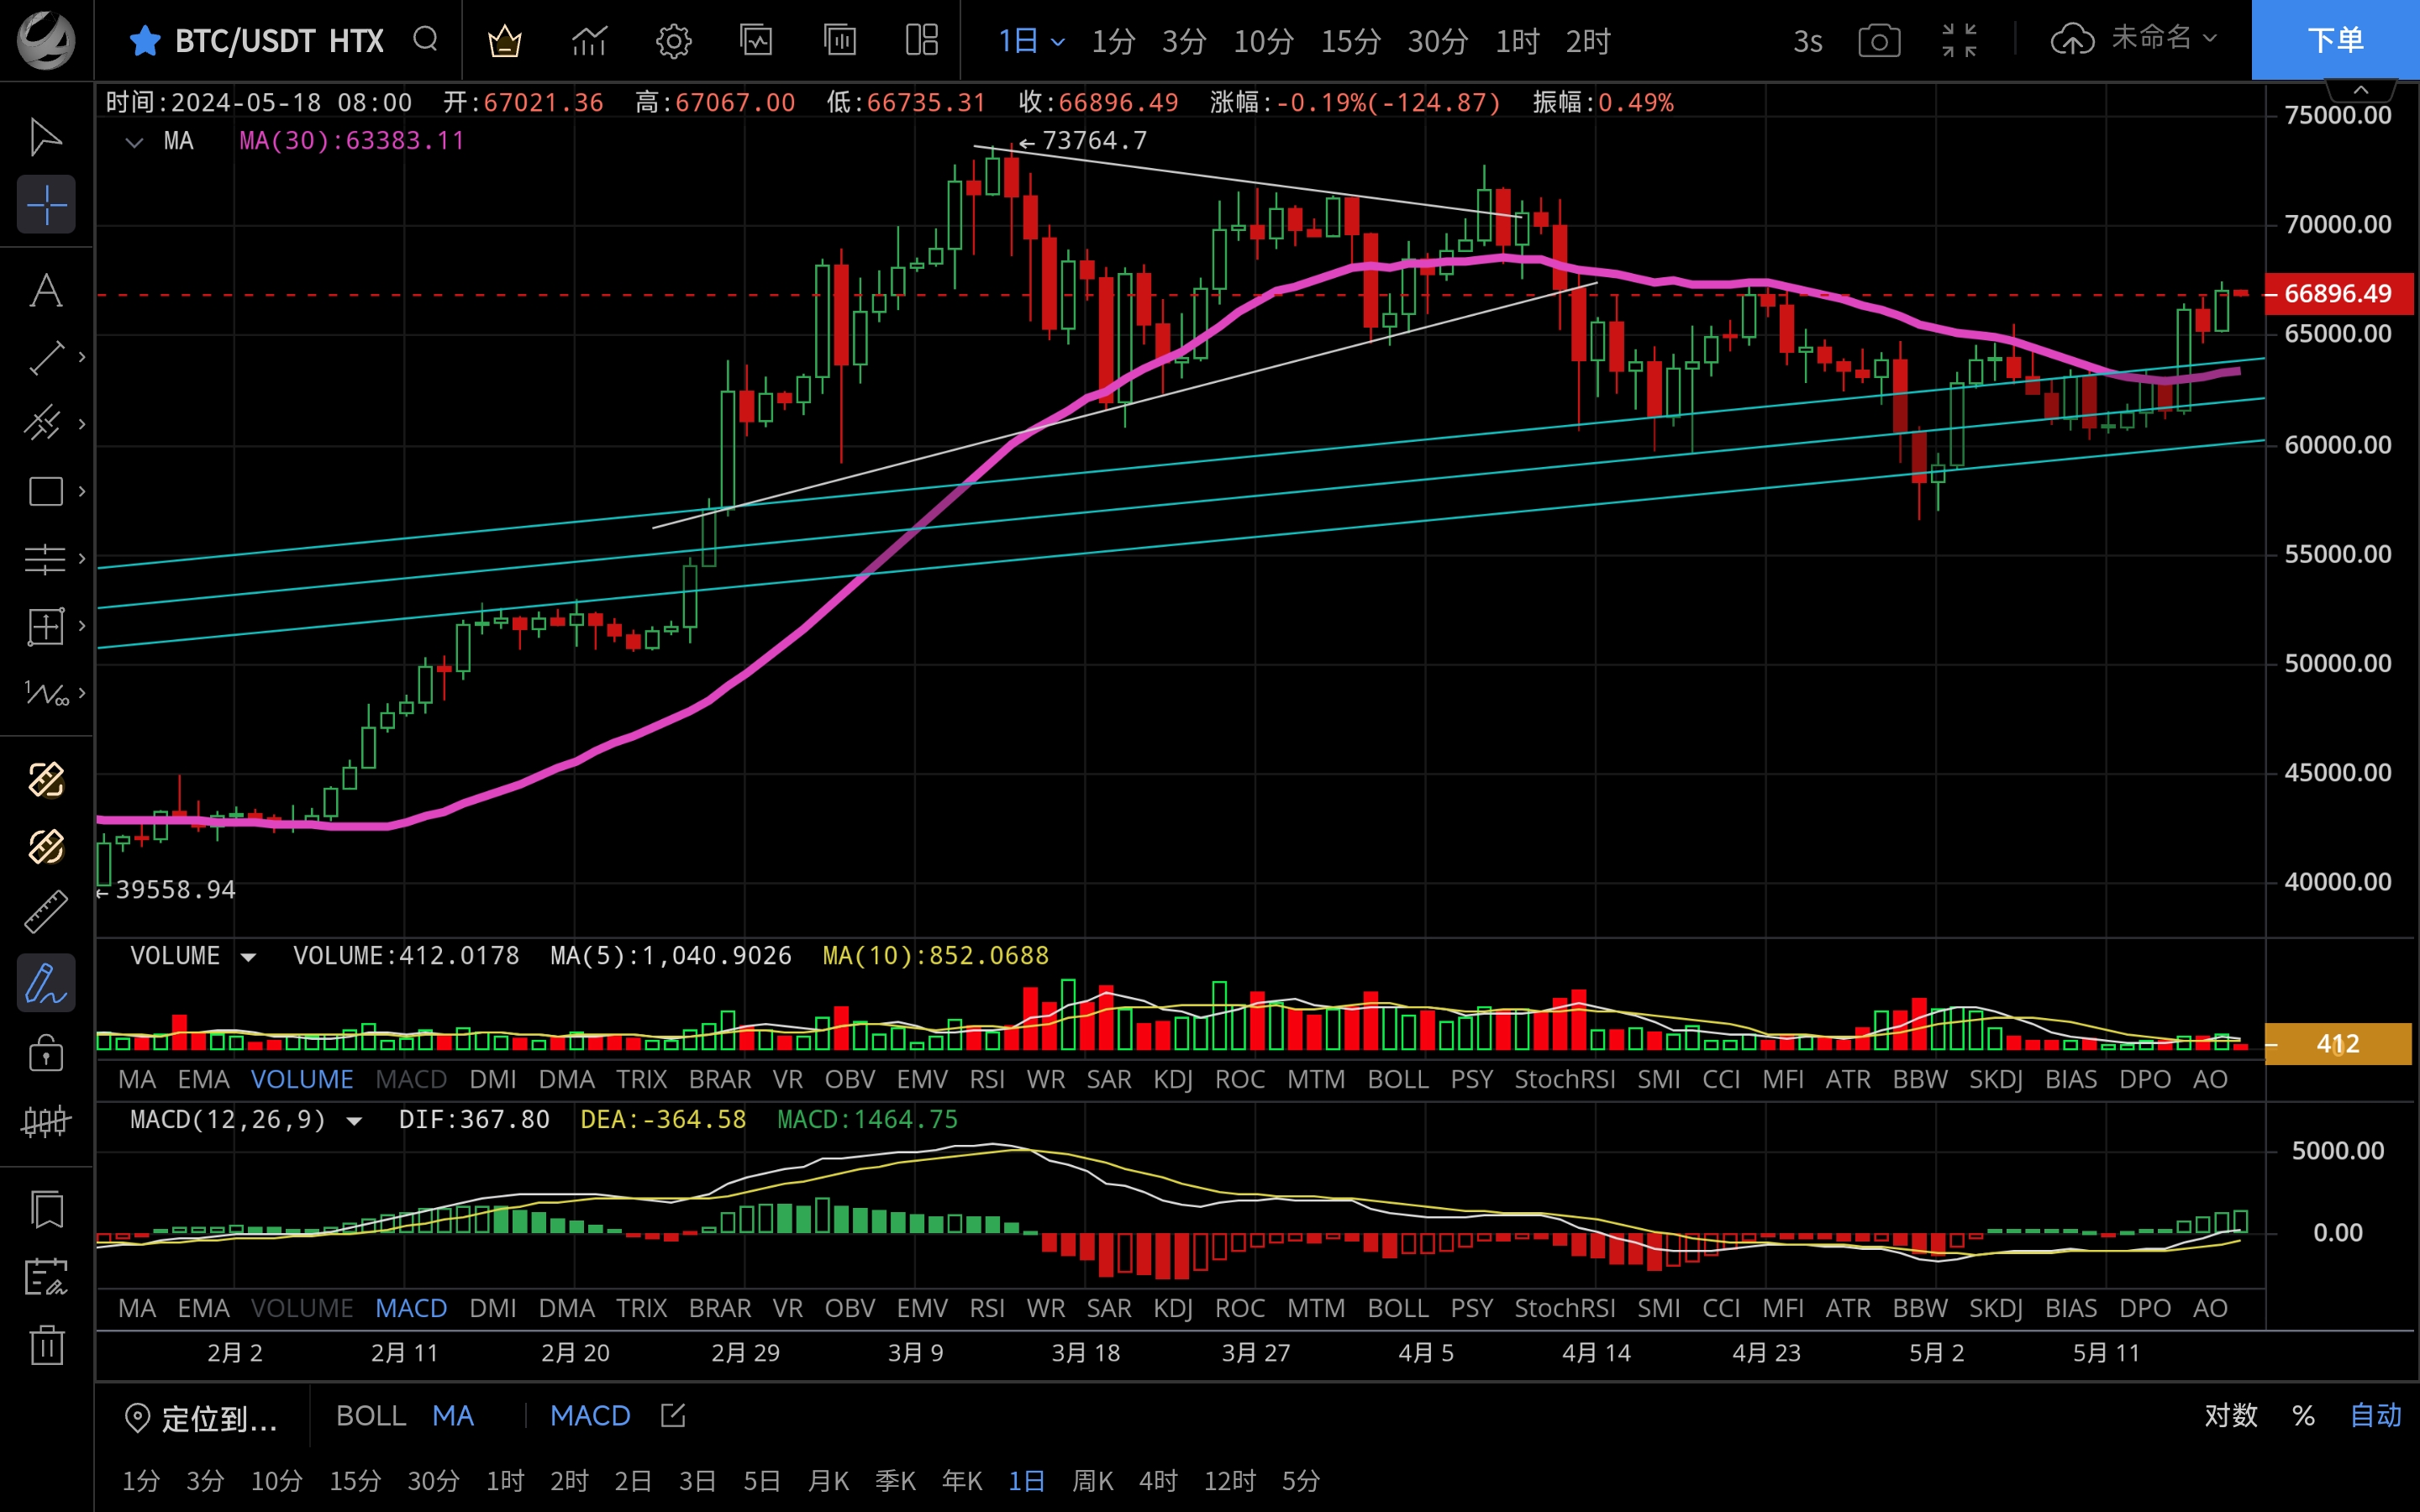Select the text annotation tool
This screenshot has width=2420, height=1512.
coord(46,291)
